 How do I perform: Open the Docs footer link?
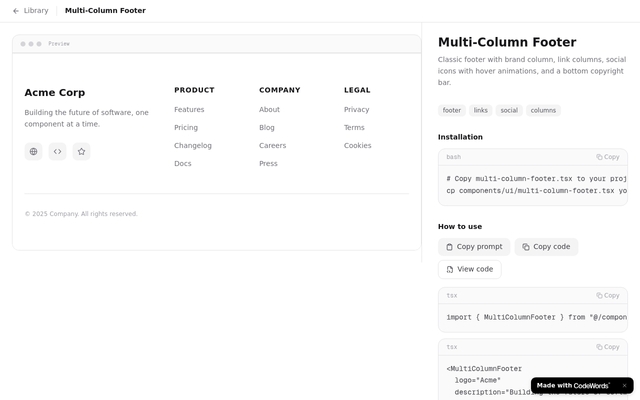click(182, 163)
